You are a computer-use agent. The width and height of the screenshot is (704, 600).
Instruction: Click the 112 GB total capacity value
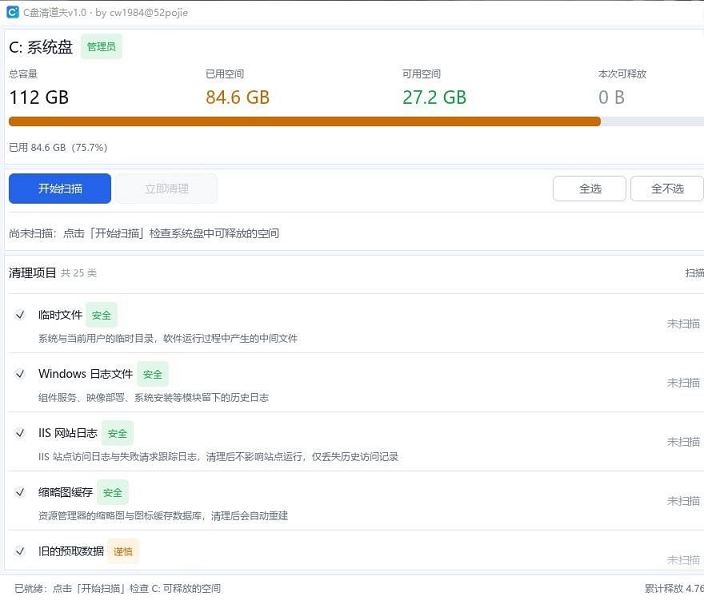pos(39,97)
